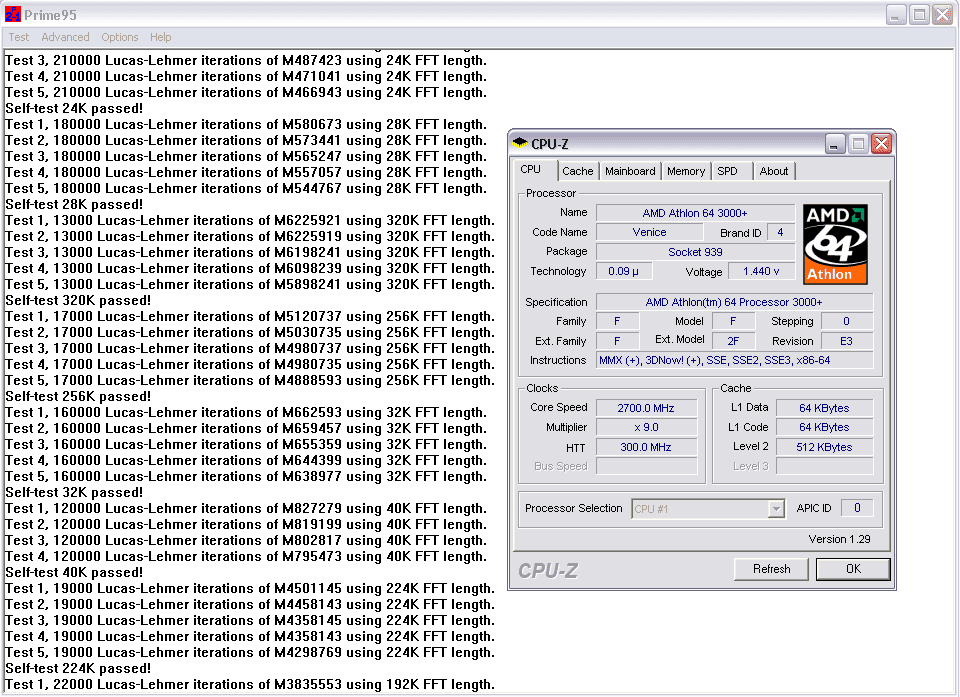Click the Voltage value 1.440 v
This screenshot has height=697, width=960.
point(761,271)
